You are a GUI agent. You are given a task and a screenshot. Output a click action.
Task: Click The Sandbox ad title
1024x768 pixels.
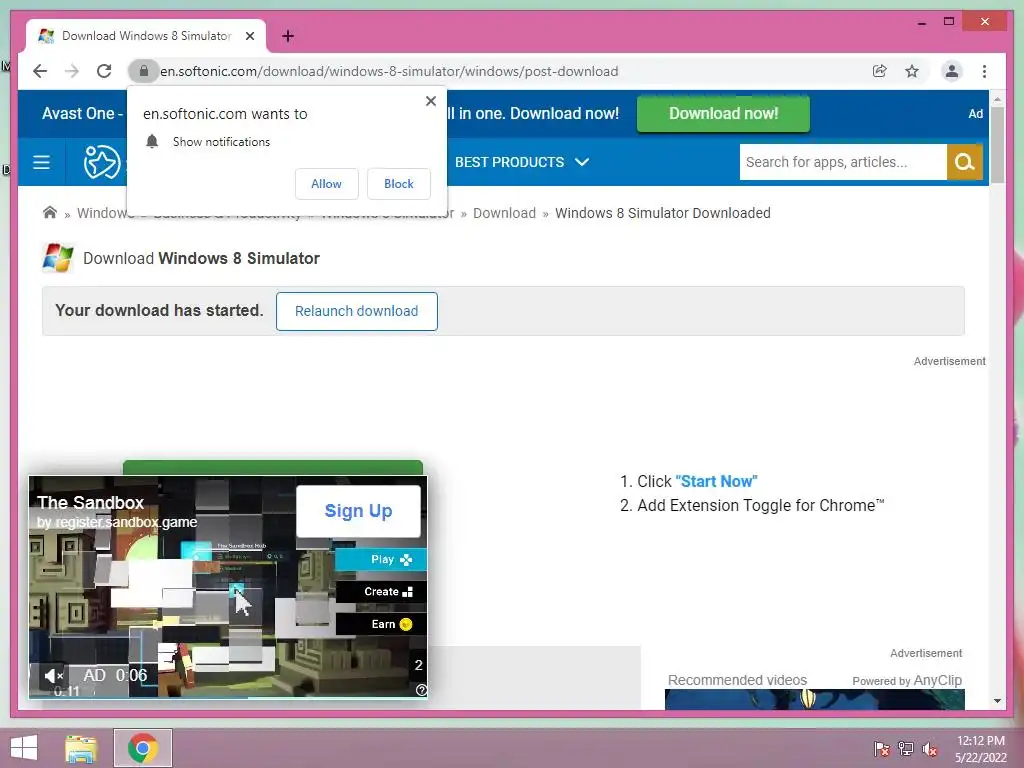coord(90,502)
